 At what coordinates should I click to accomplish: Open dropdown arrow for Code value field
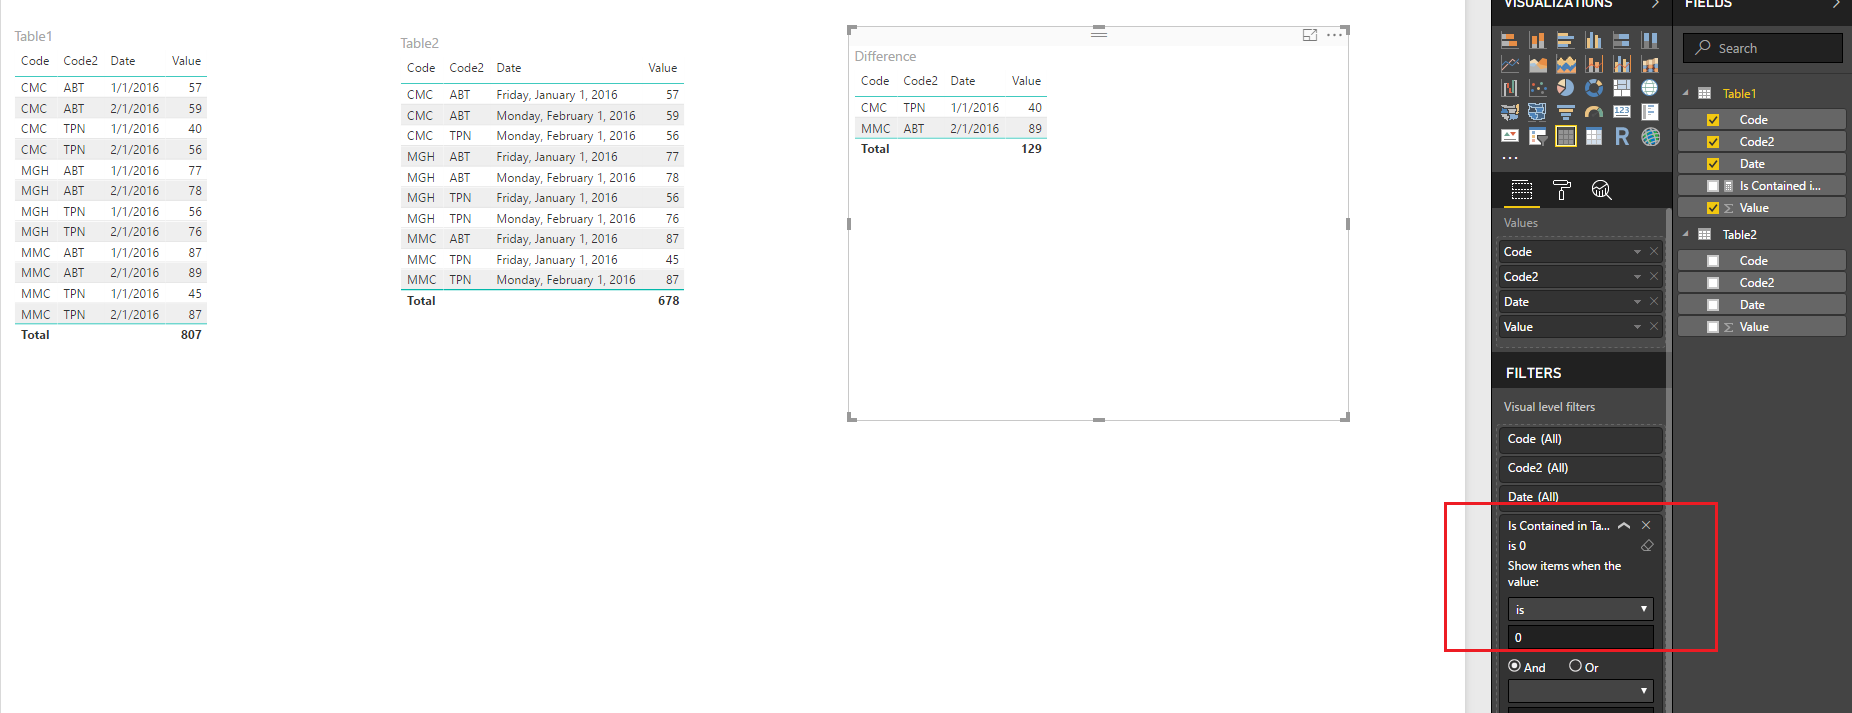coord(1637,252)
